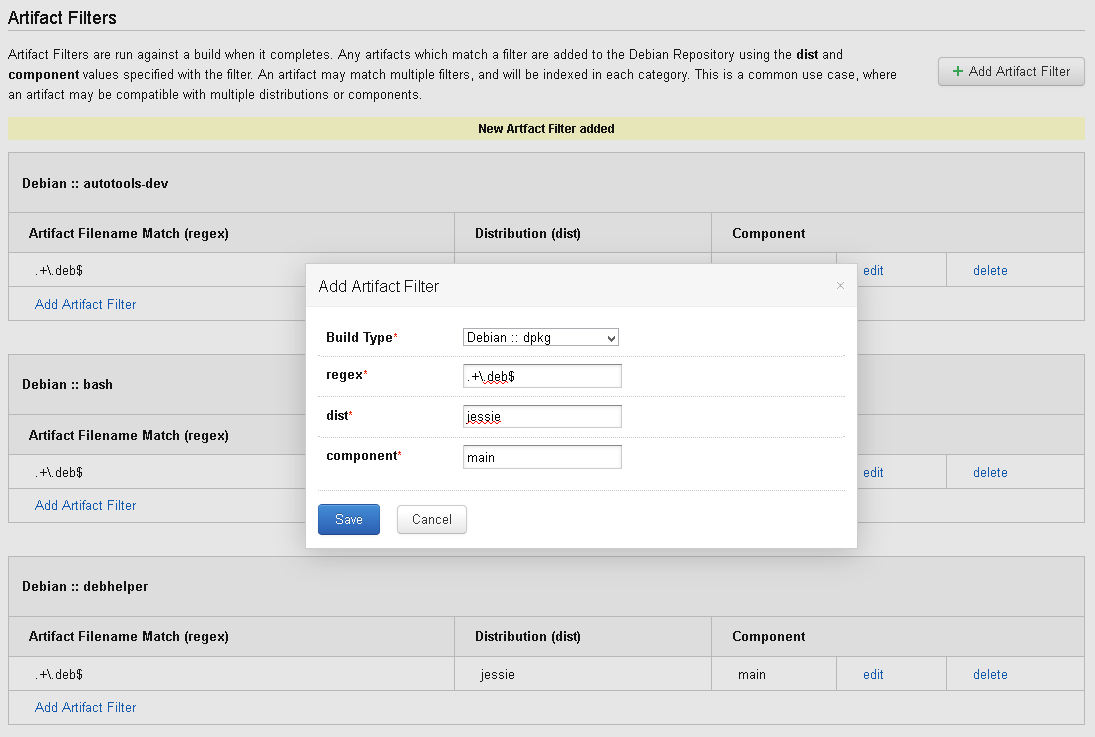Edit the autotools-dev artifact filter
This screenshot has height=737, width=1095.
point(873,270)
